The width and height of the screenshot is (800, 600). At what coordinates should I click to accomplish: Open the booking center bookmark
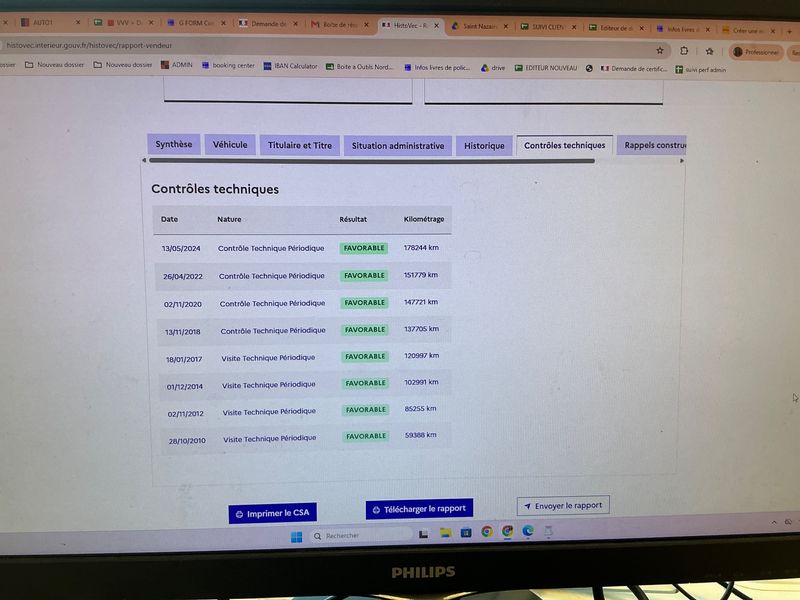(x=229, y=65)
